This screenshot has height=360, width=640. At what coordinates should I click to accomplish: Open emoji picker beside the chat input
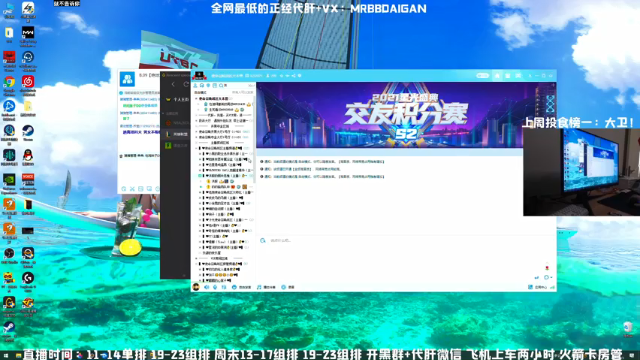(x=263, y=241)
